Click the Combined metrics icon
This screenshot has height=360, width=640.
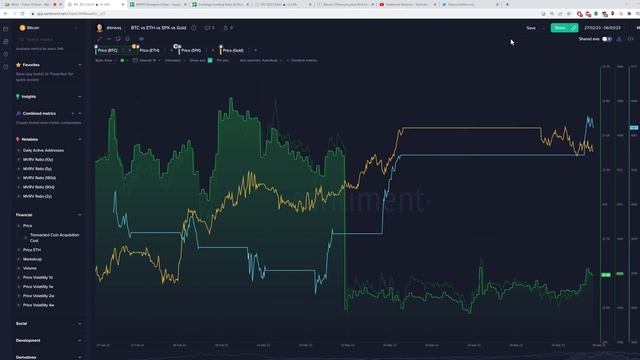(x=18, y=113)
